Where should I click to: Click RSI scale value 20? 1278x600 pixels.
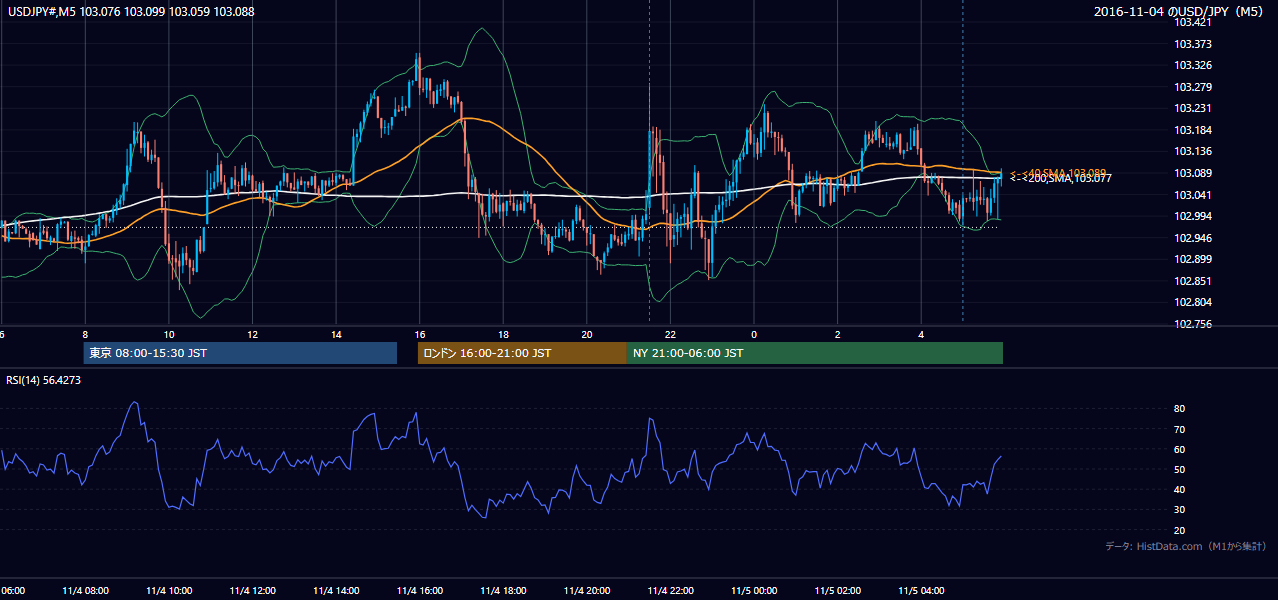click(x=1180, y=530)
